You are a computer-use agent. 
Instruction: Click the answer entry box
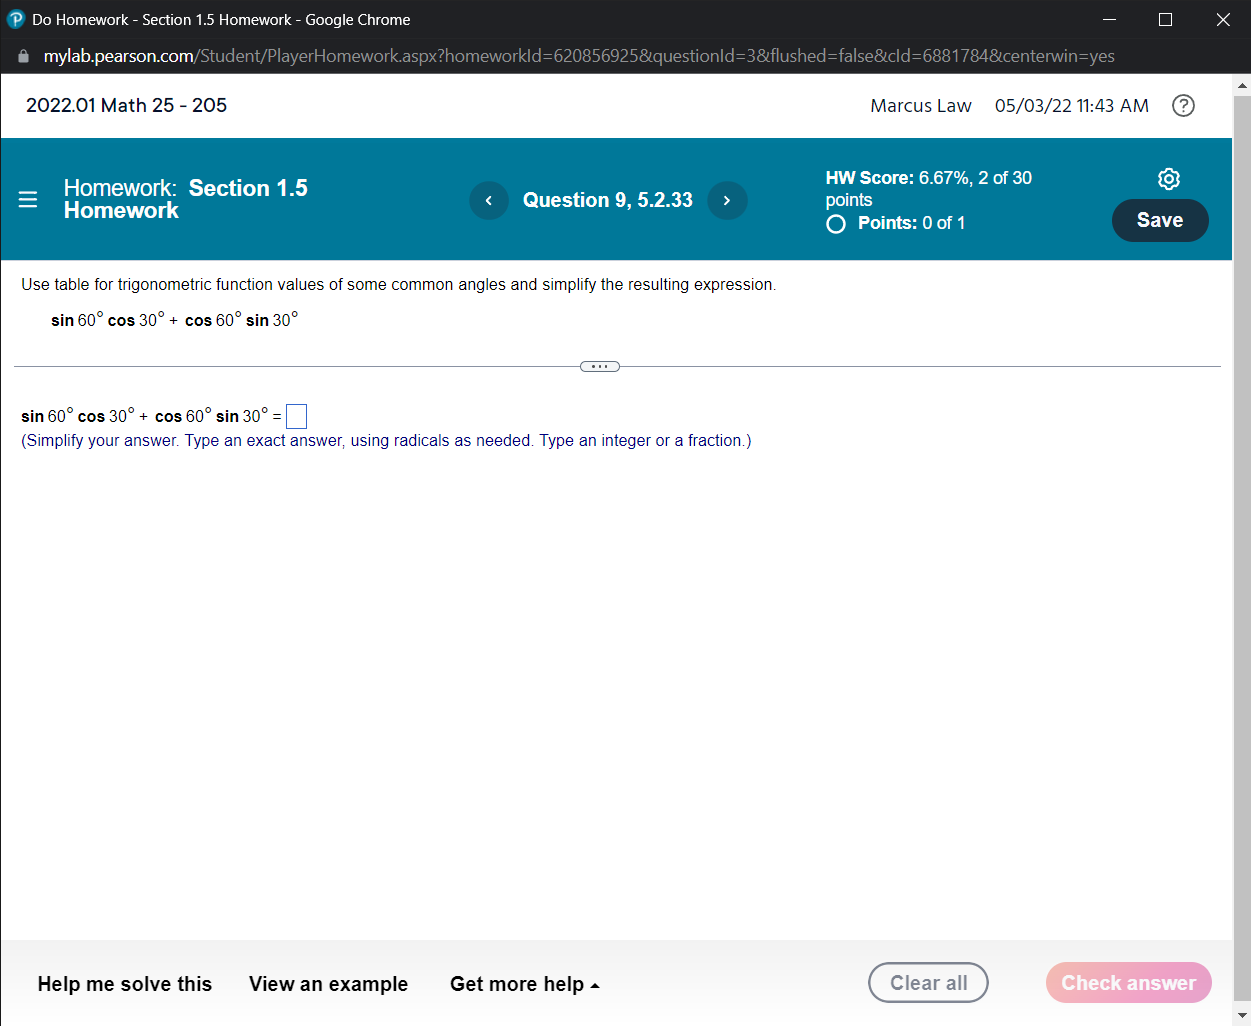(x=295, y=416)
